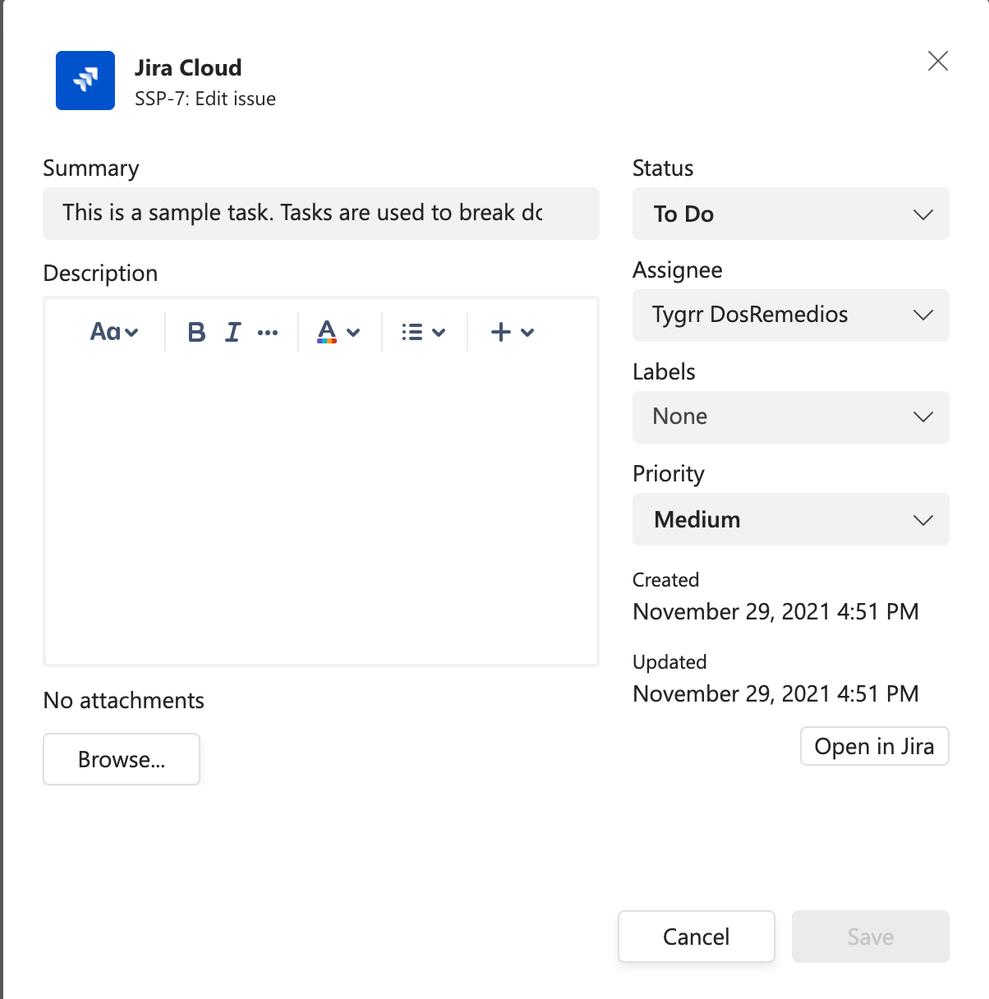The height and width of the screenshot is (999, 989).
Task: Toggle italic formatting in description
Action: (x=233, y=332)
